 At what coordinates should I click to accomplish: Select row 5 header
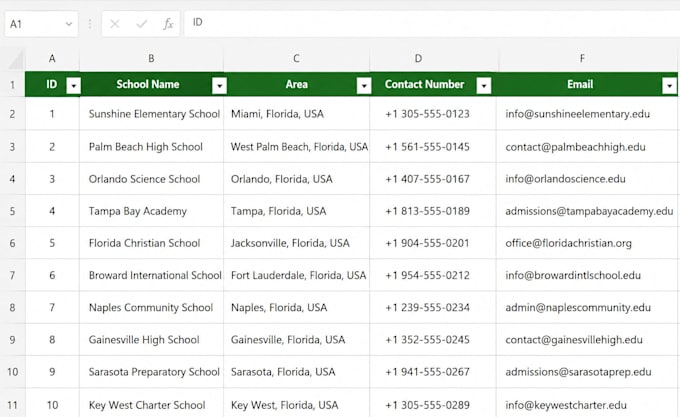[x=12, y=211]
